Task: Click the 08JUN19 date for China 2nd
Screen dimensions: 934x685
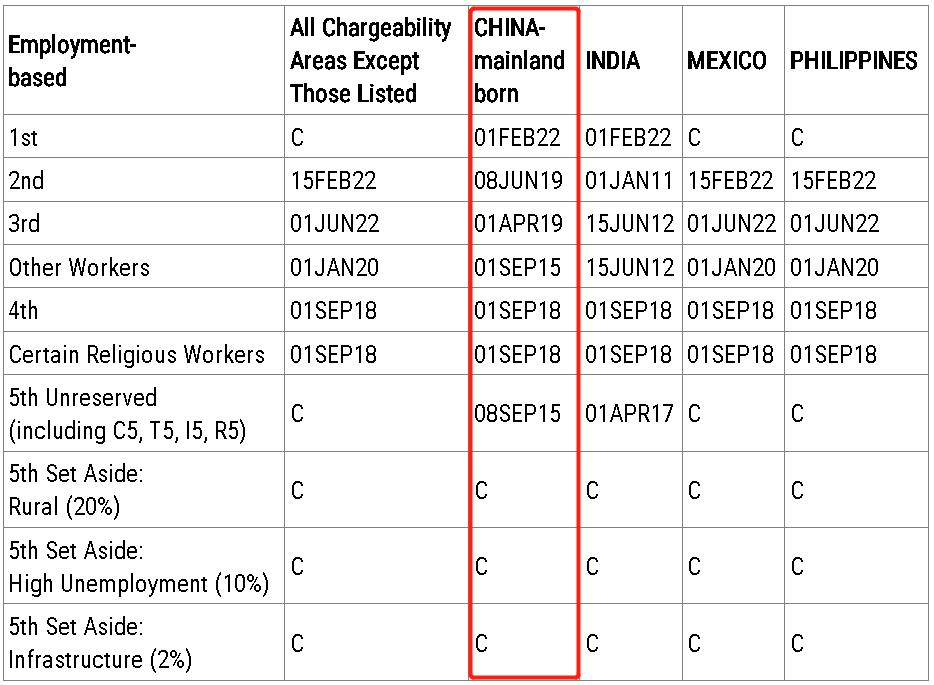Action: pyautogui.click(x=518, y=181)
